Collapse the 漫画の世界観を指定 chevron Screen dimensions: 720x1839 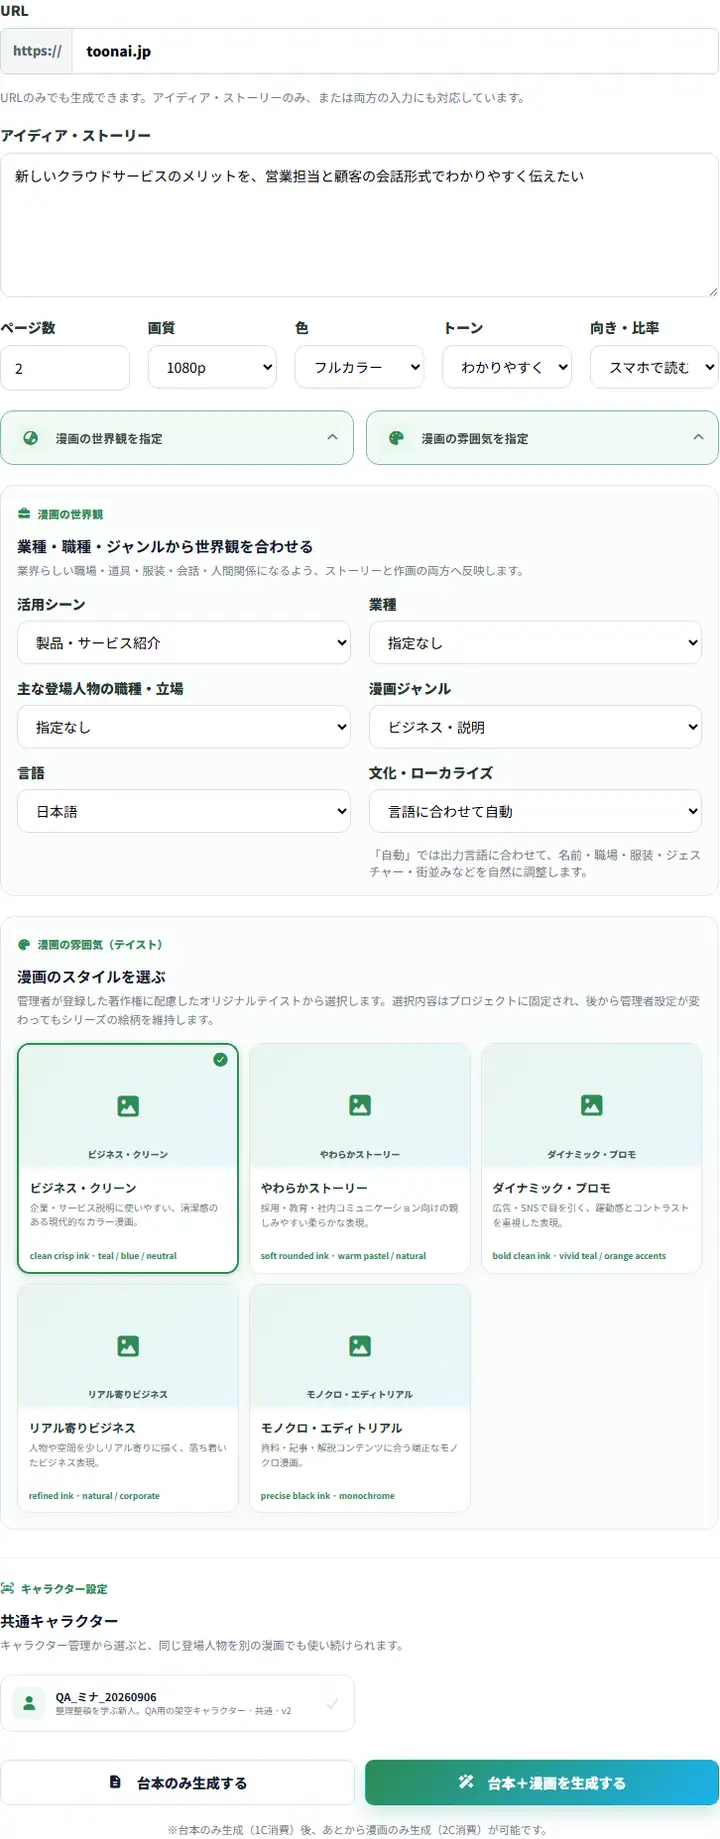(332, 438)
